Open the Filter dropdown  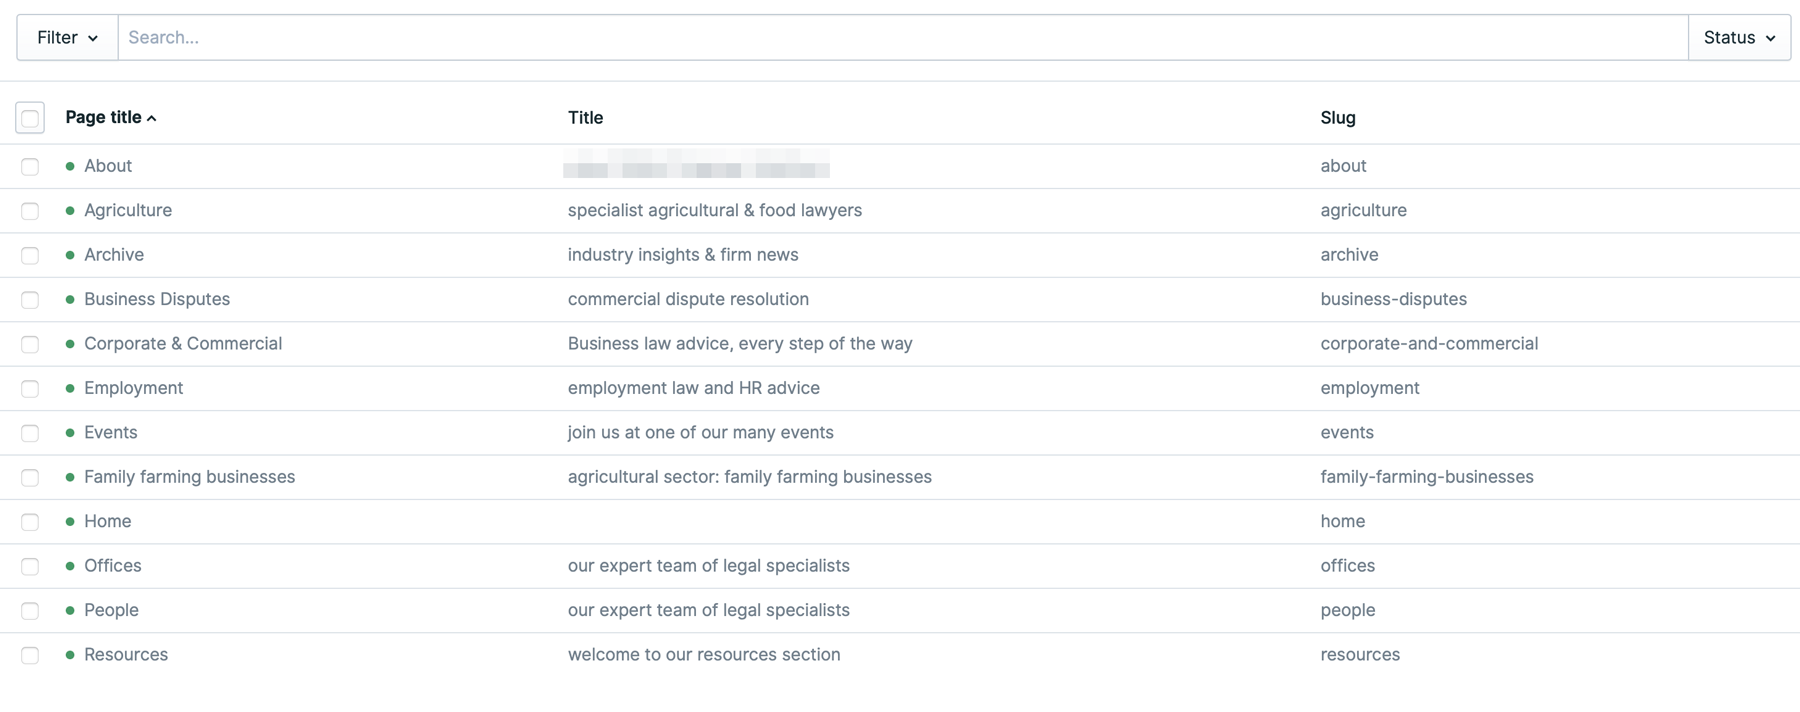pyautogui.click(x=67, y=38)
